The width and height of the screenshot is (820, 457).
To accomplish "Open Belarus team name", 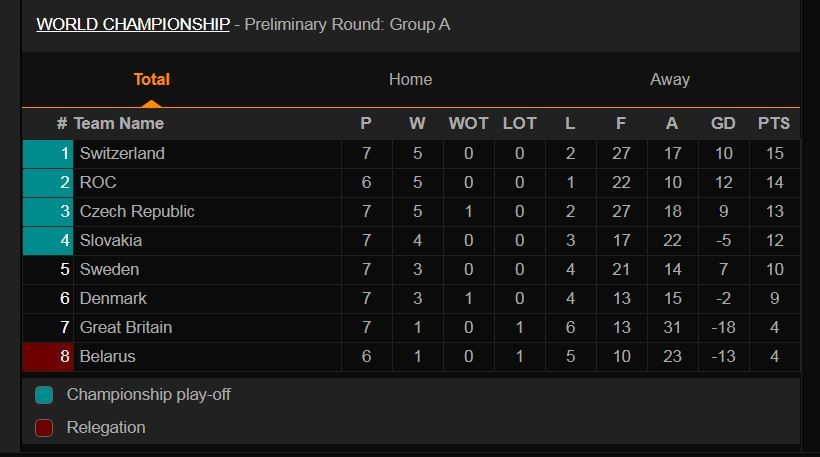I will tap(107, 357).
